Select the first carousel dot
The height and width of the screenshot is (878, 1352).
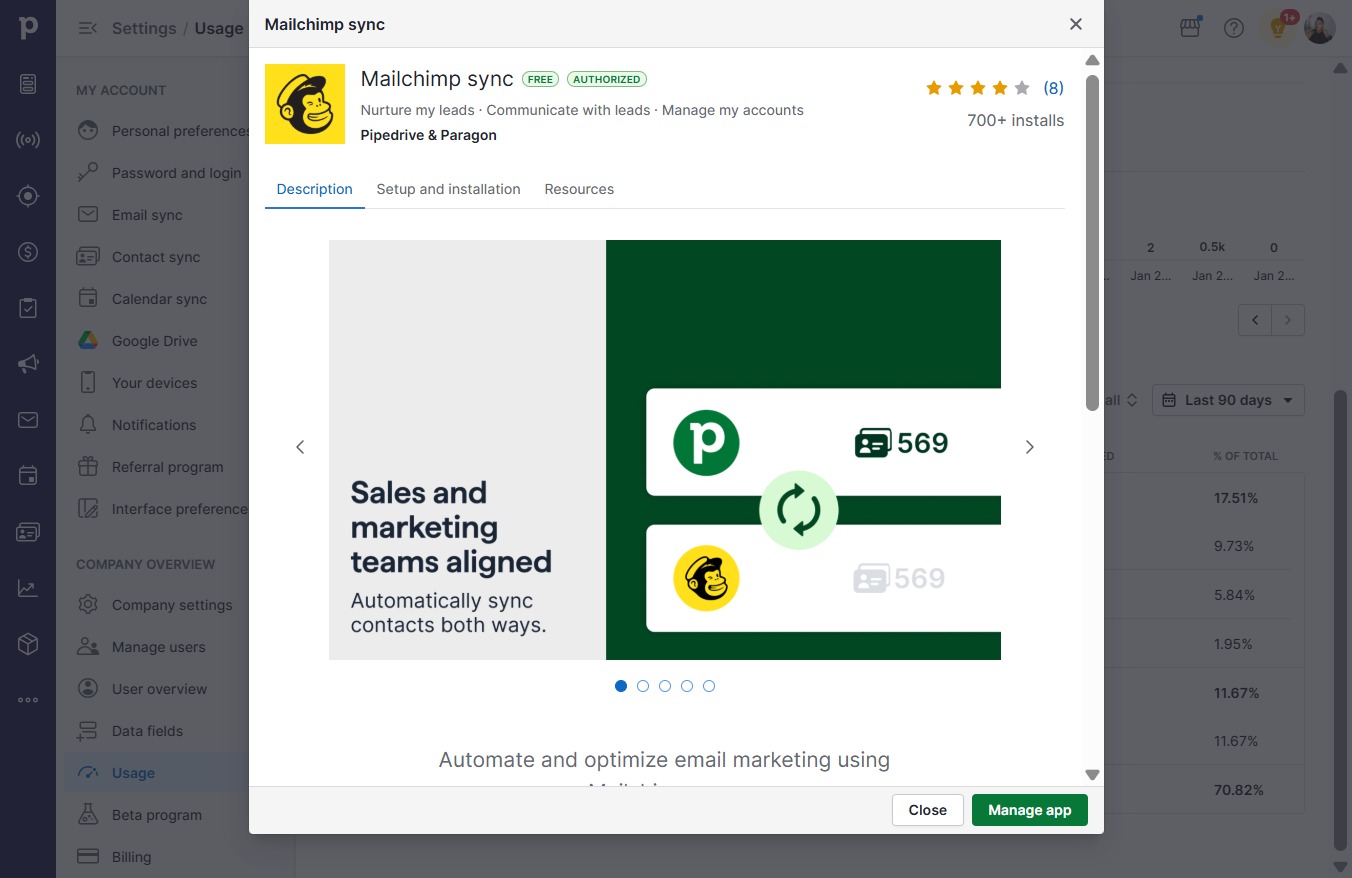click(x=621, y=686)
